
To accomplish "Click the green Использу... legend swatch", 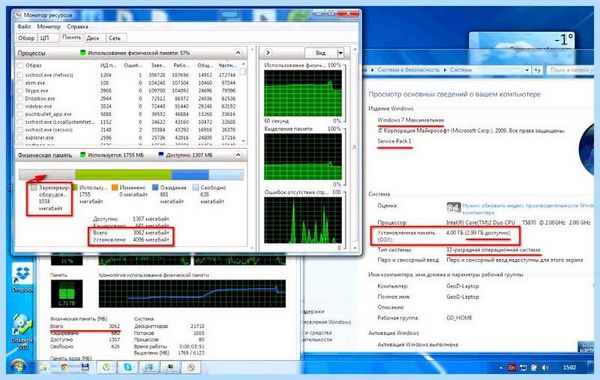I will point(75,188).
